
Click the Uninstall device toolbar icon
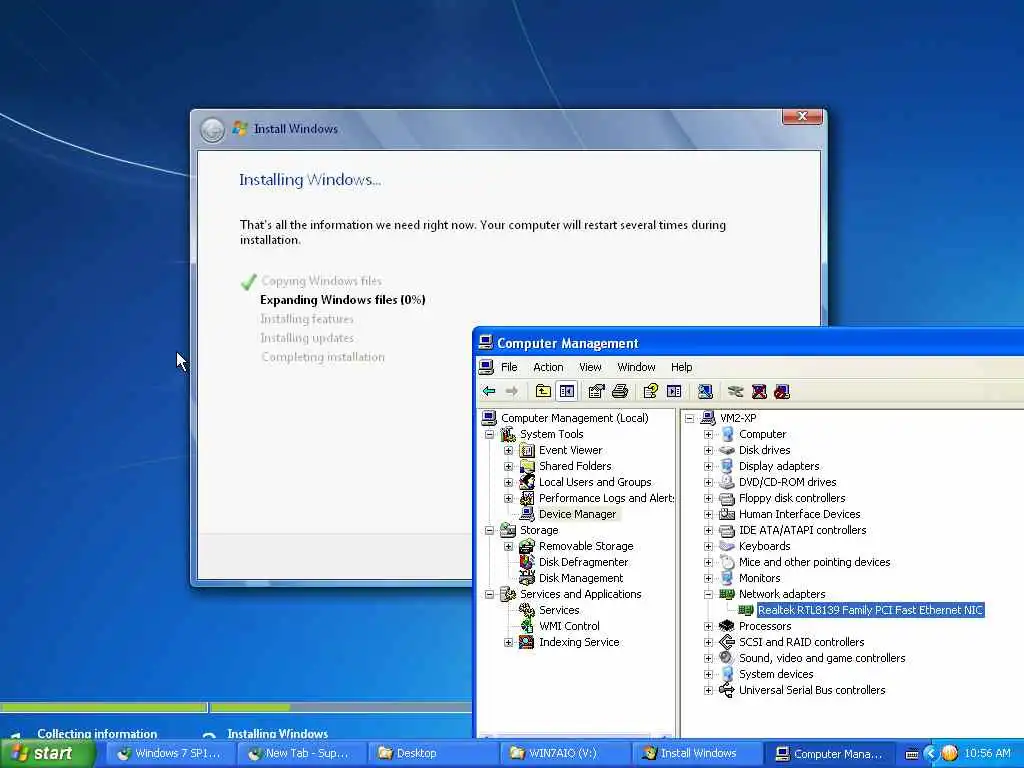coord(759,391)
